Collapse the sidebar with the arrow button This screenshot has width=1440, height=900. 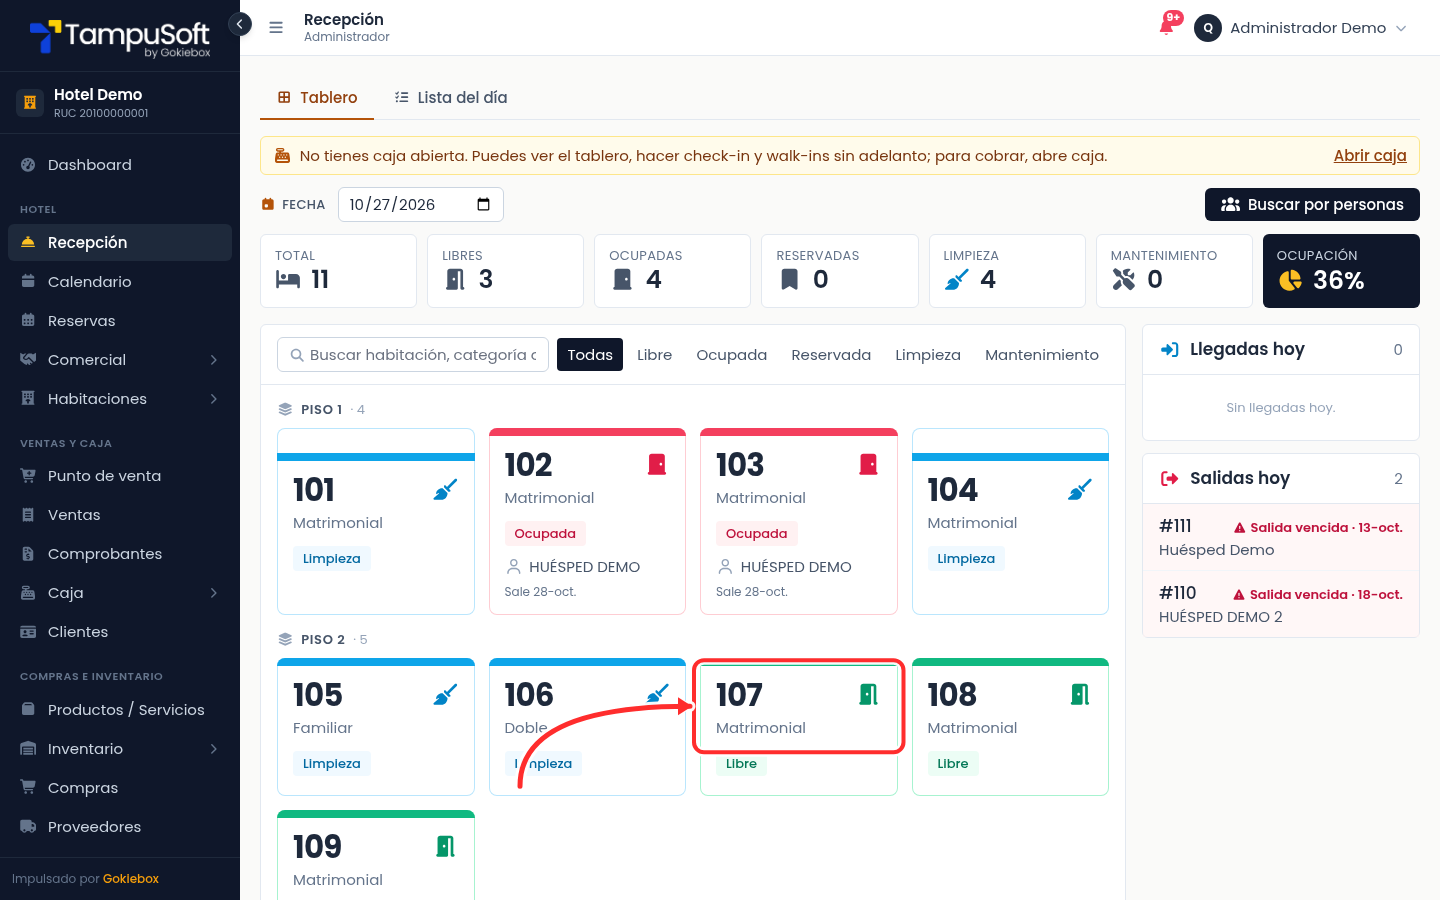coord(240,24)
